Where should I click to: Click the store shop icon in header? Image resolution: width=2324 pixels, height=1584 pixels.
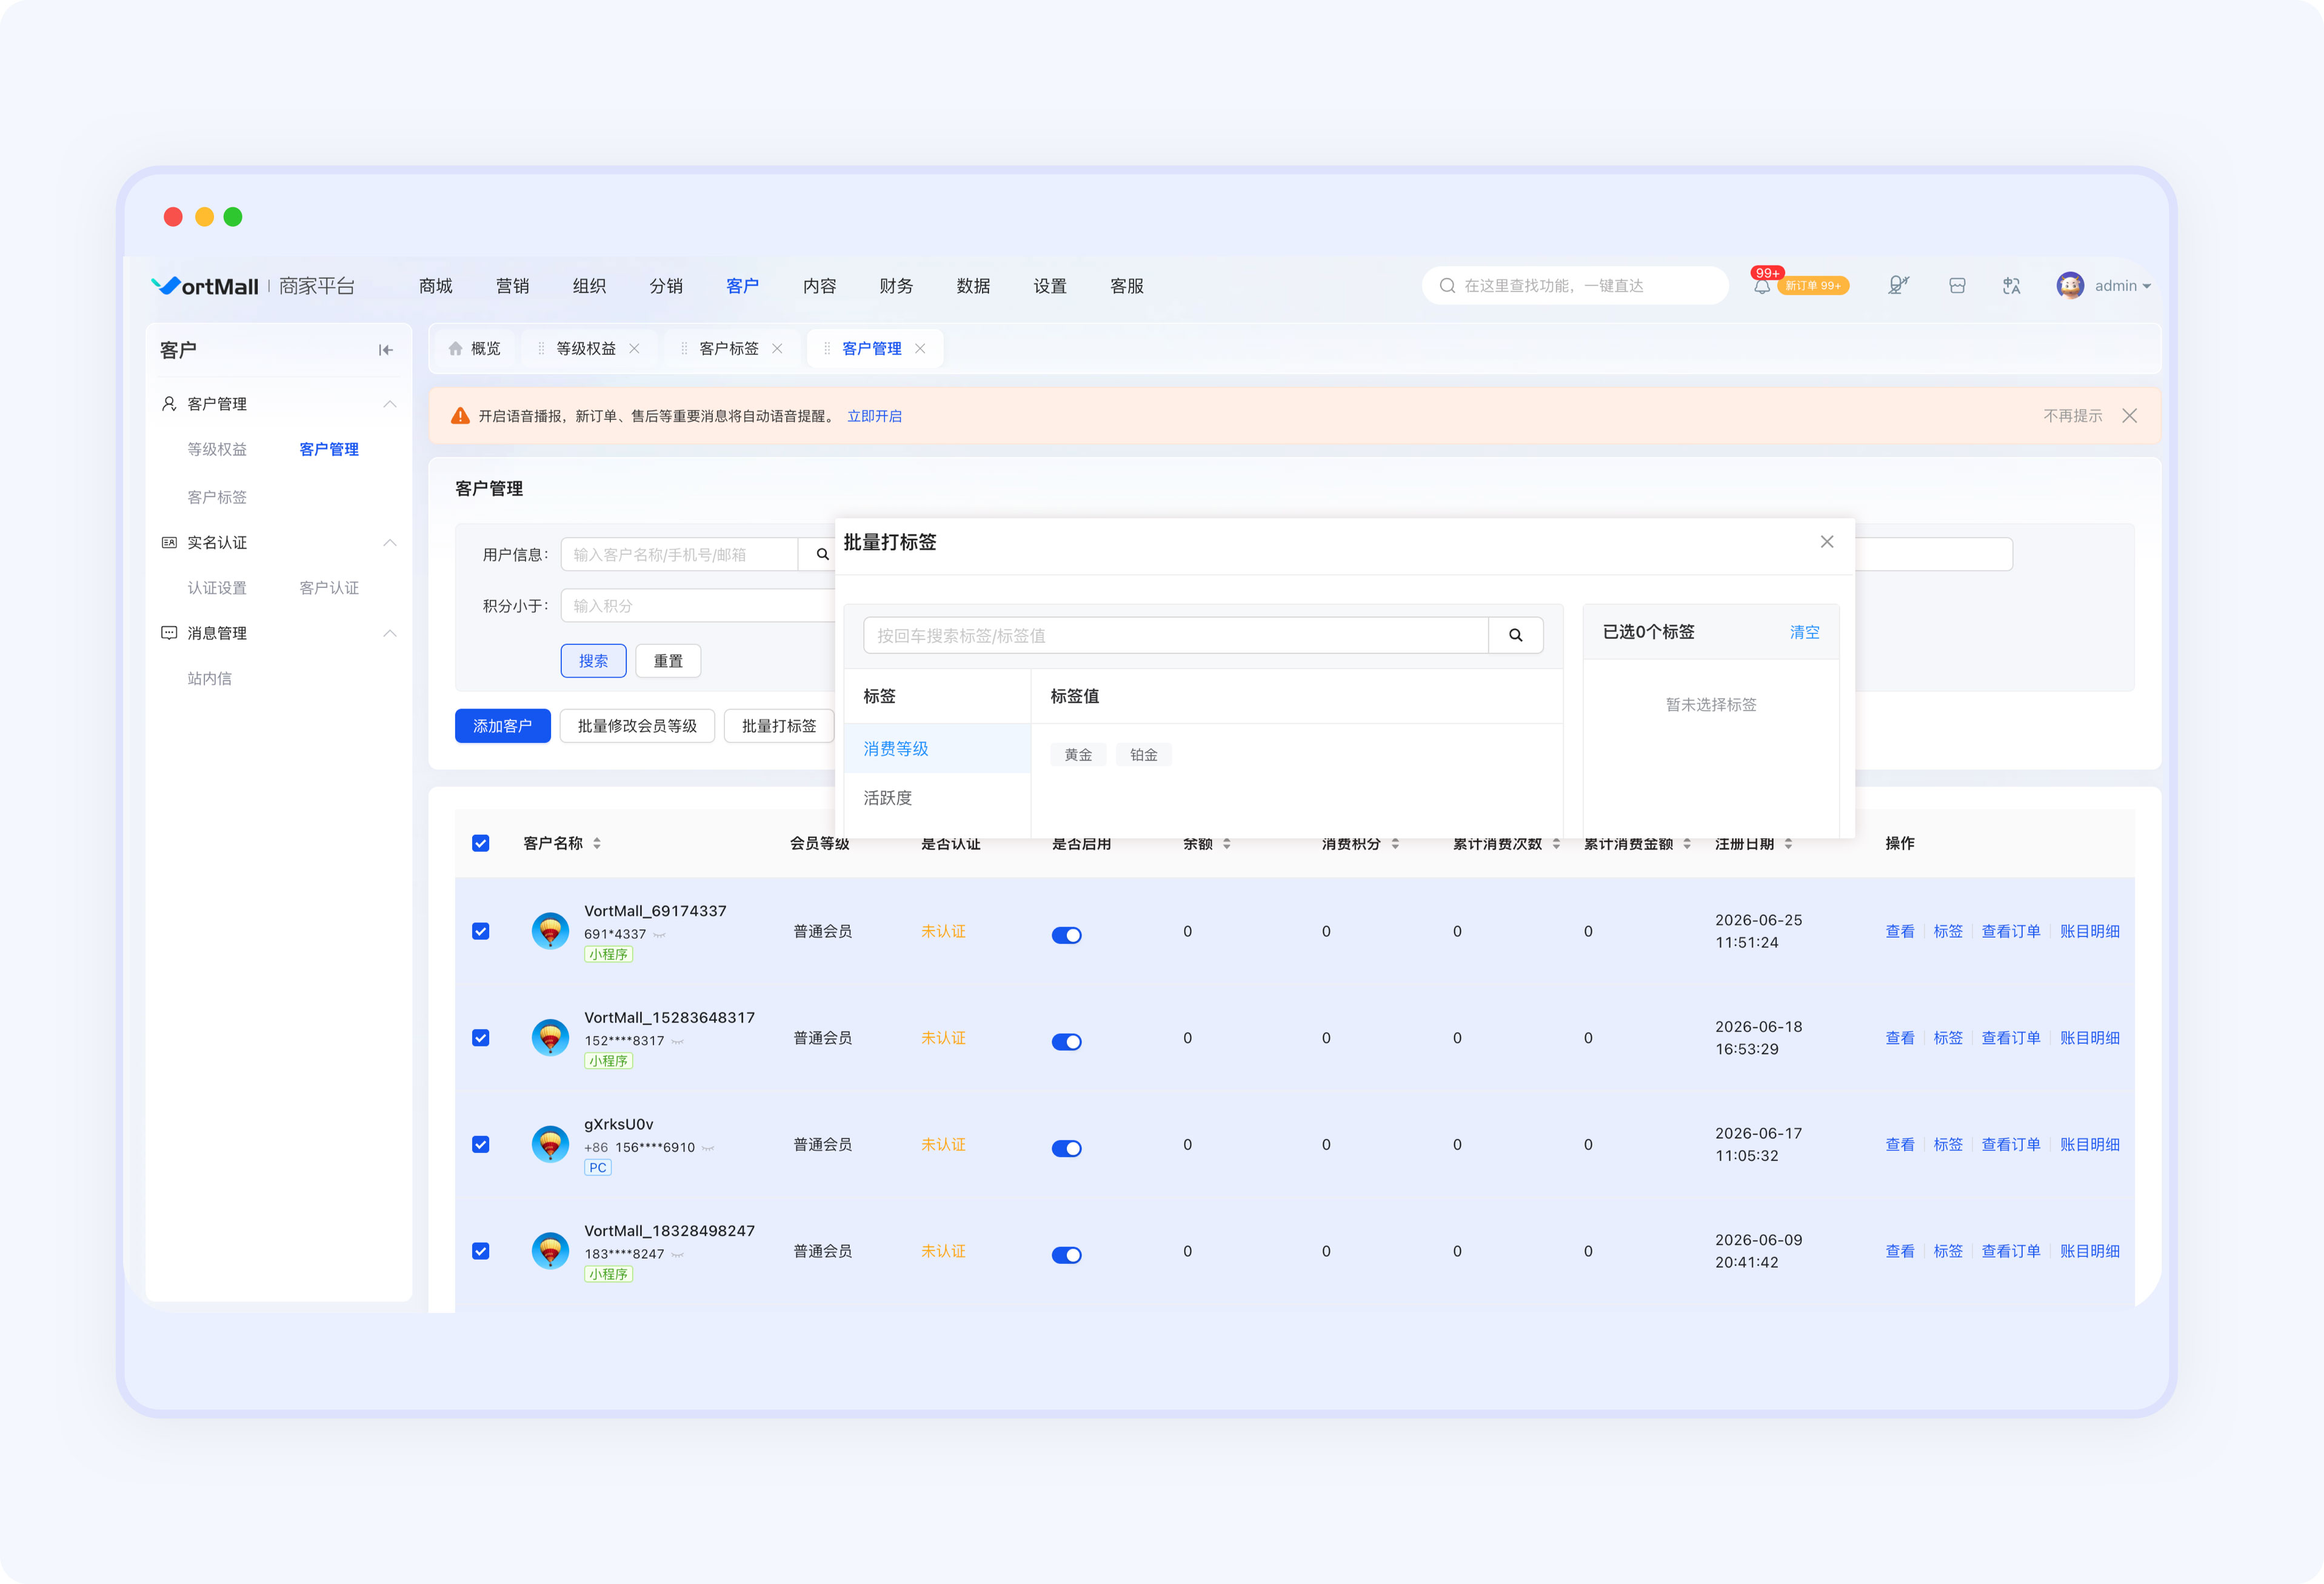[x=1957, y=286]
